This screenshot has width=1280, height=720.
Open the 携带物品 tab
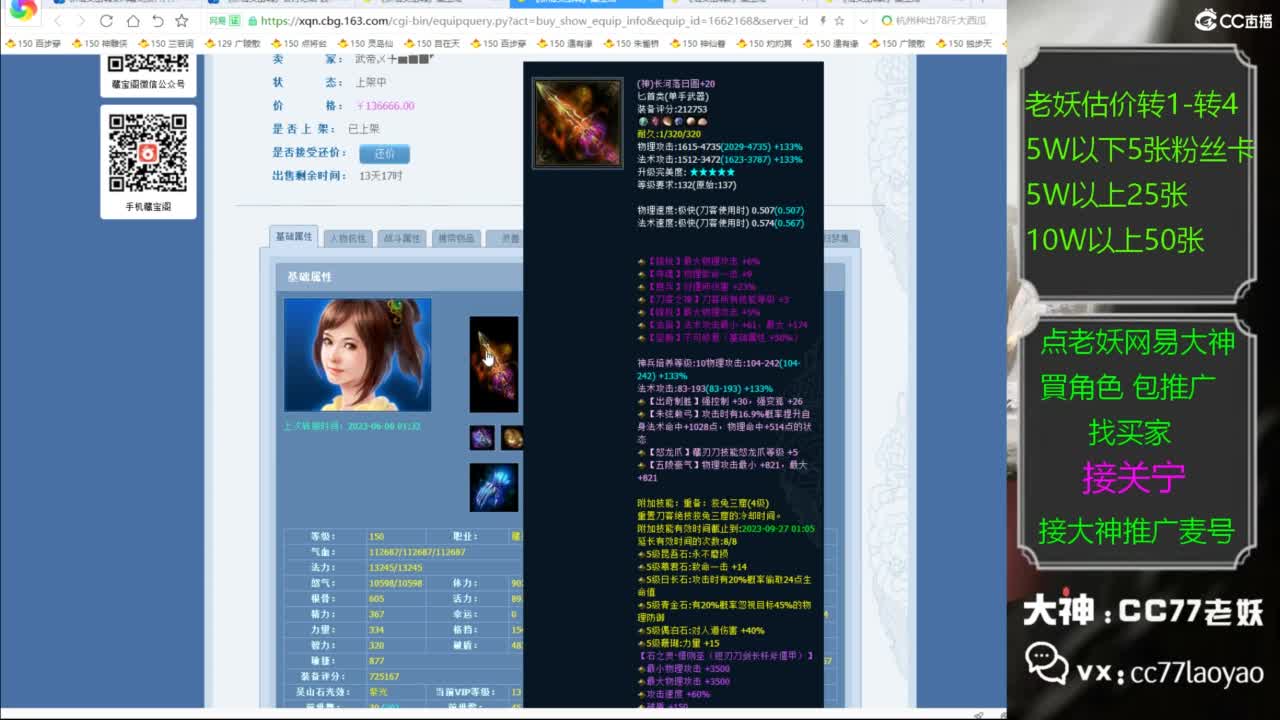point(455,238)
